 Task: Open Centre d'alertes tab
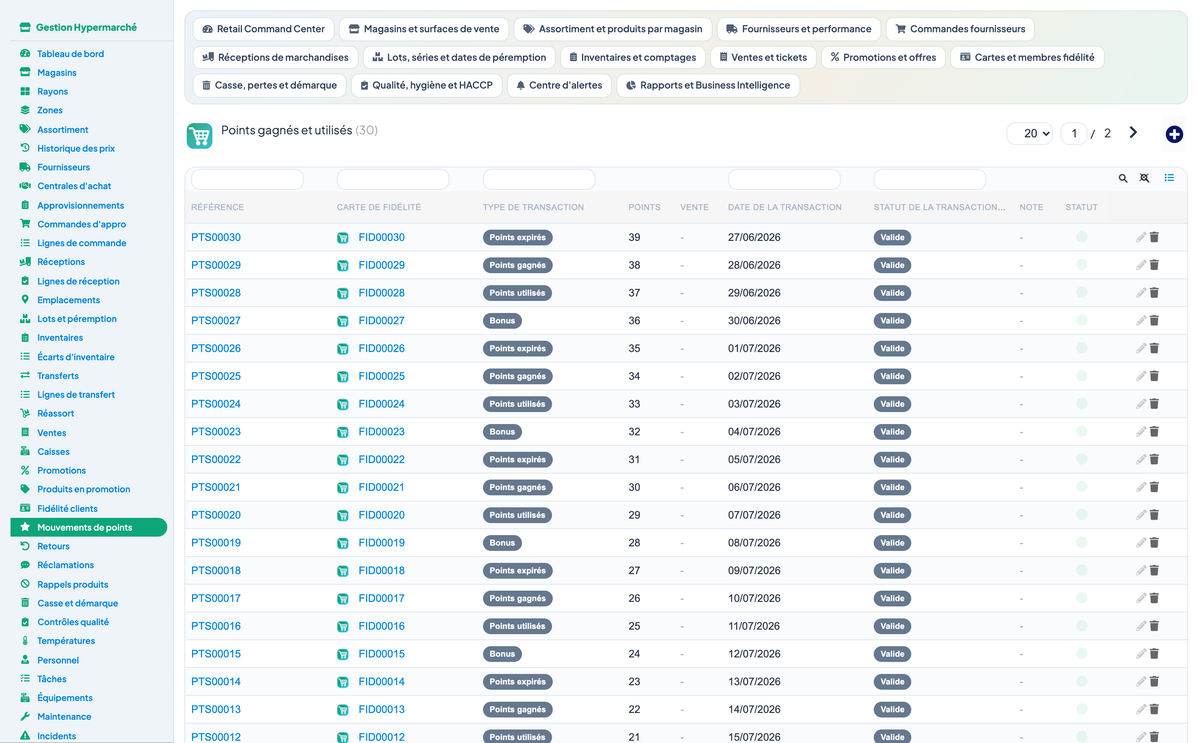(559, 85)
